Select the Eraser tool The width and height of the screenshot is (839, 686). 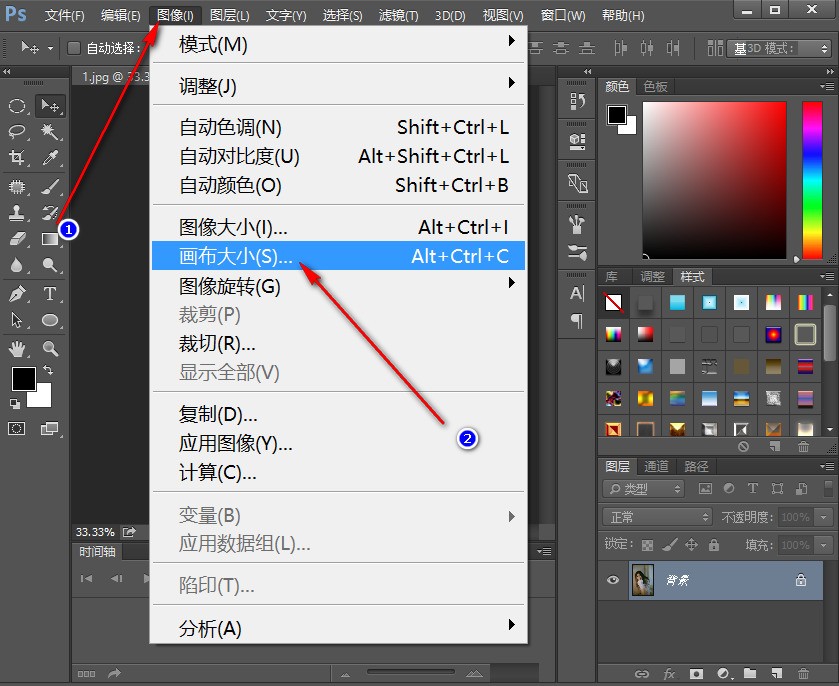pos(17,238)
